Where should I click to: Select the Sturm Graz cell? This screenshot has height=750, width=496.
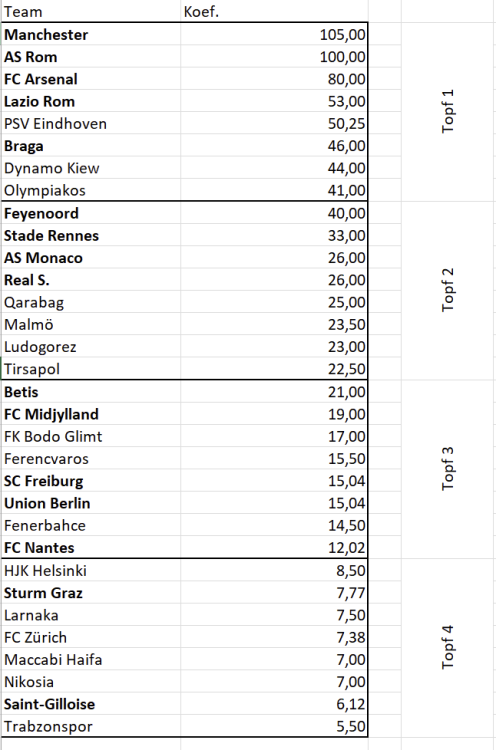(x=91, y=593)
